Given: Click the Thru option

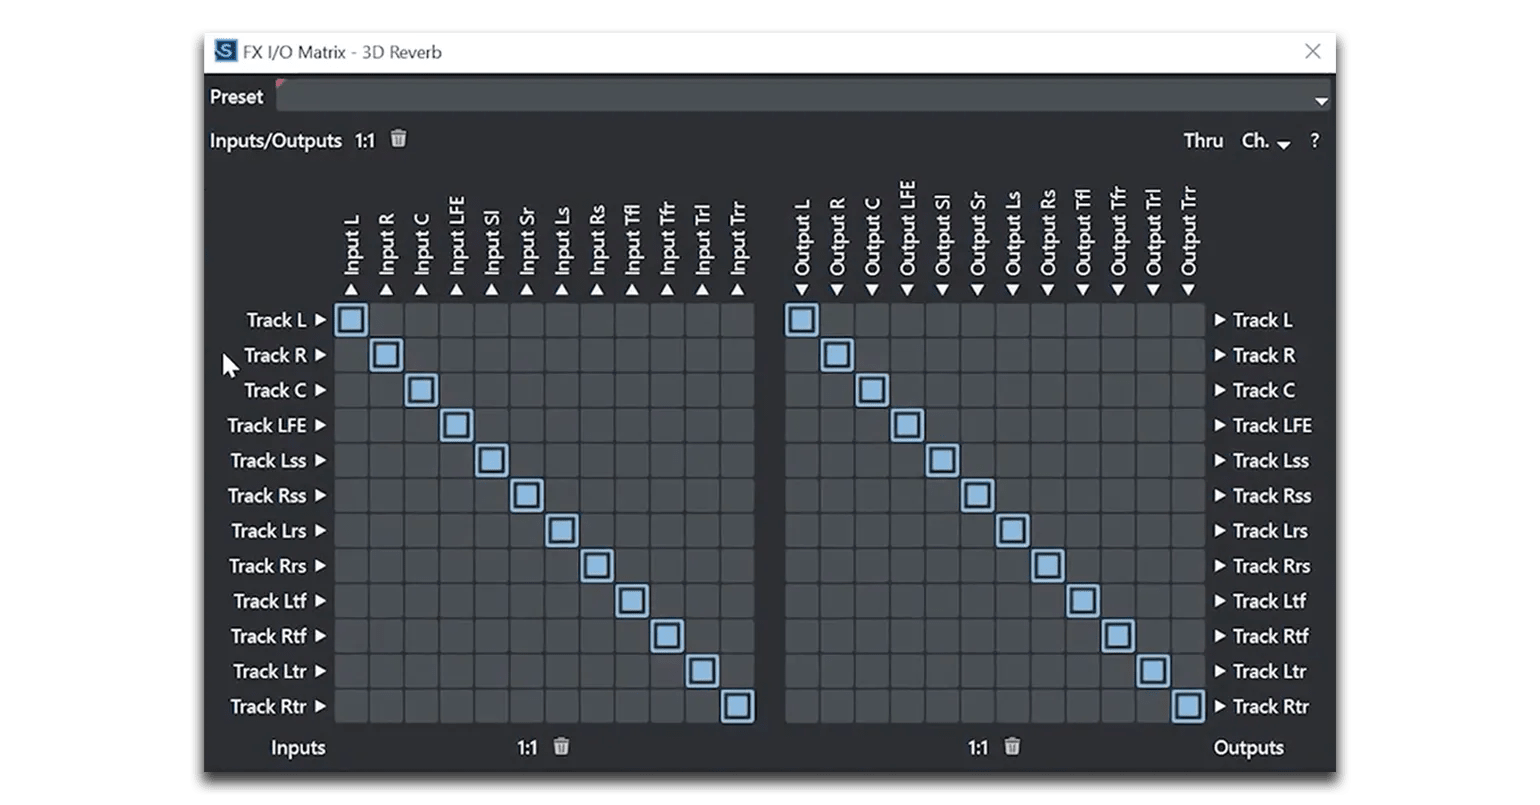Looking at the screenshot, I should 1203,141.
